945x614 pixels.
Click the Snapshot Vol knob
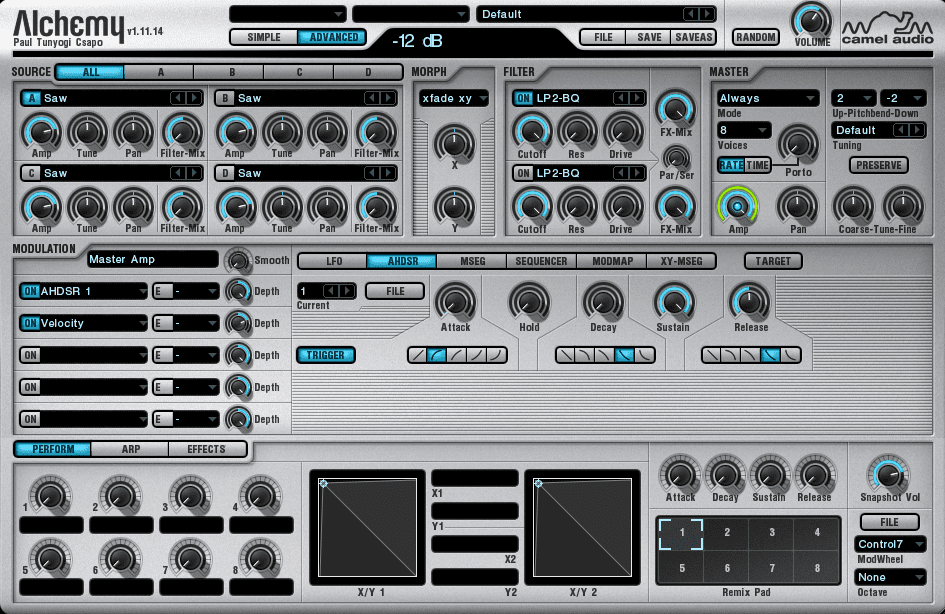pos(889,474)
